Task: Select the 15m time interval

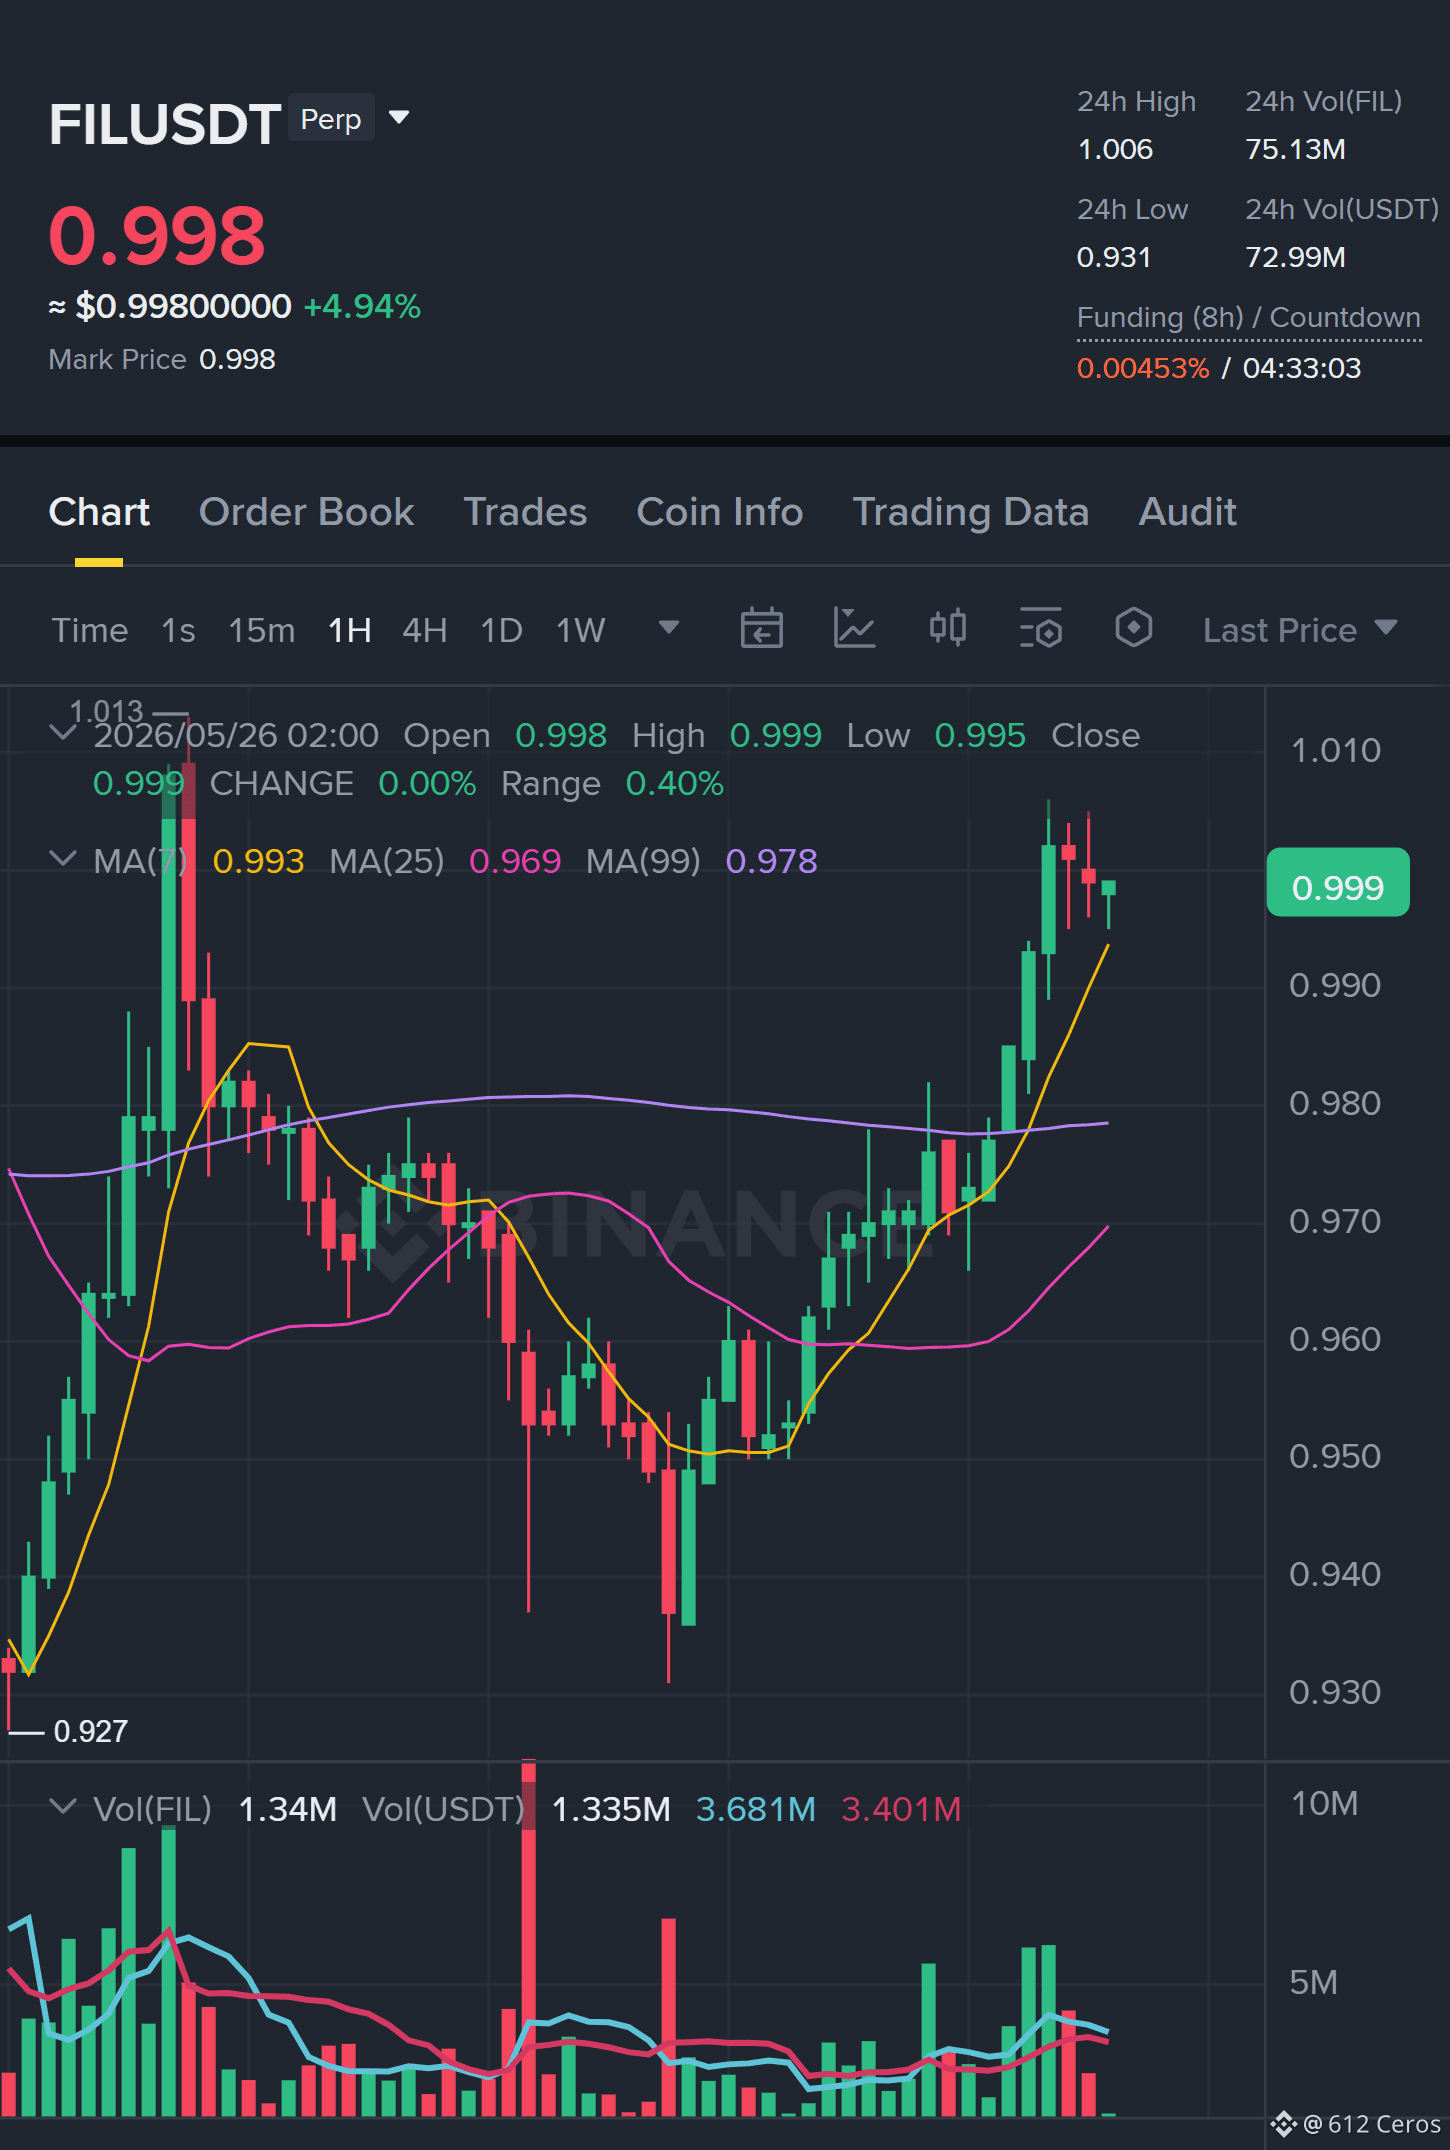Action: (261, 630)
